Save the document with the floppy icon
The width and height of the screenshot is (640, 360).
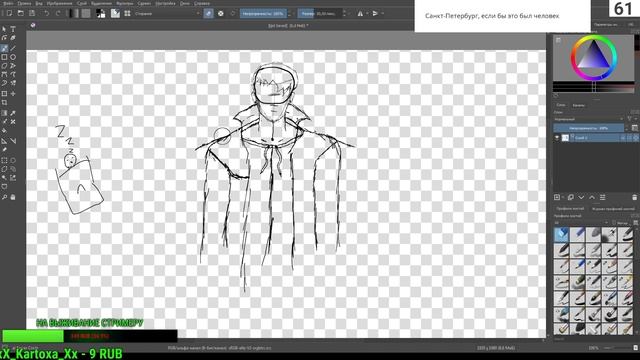[x=32, y=13]
